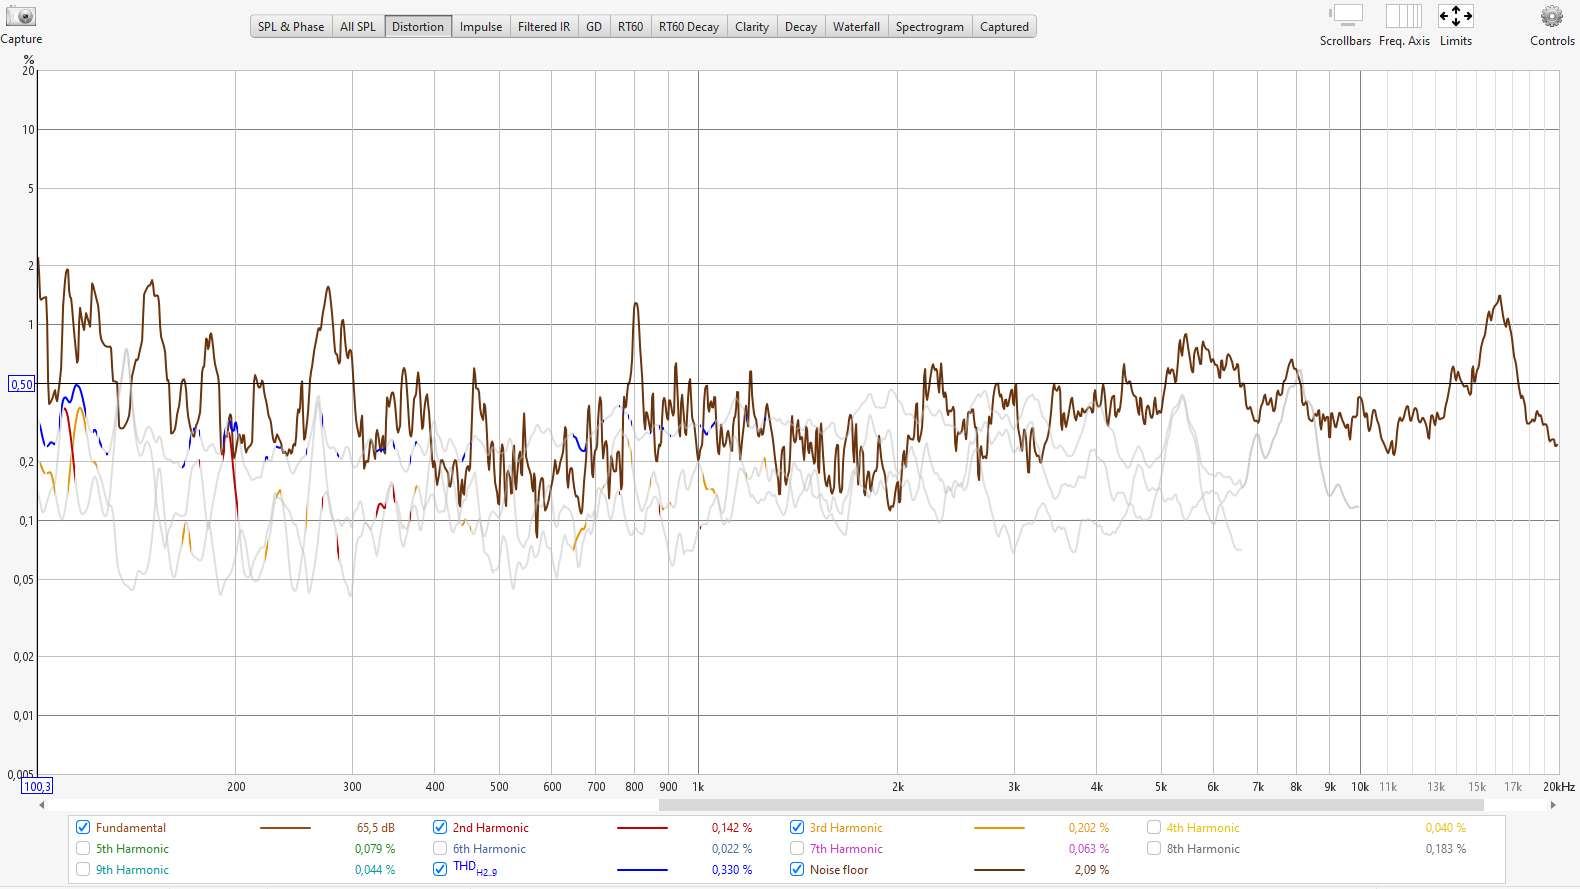The width and height of the screenshot is (1580, 889).
Task: Open the graph Limits icon
Action: [x=1455, y=16]
